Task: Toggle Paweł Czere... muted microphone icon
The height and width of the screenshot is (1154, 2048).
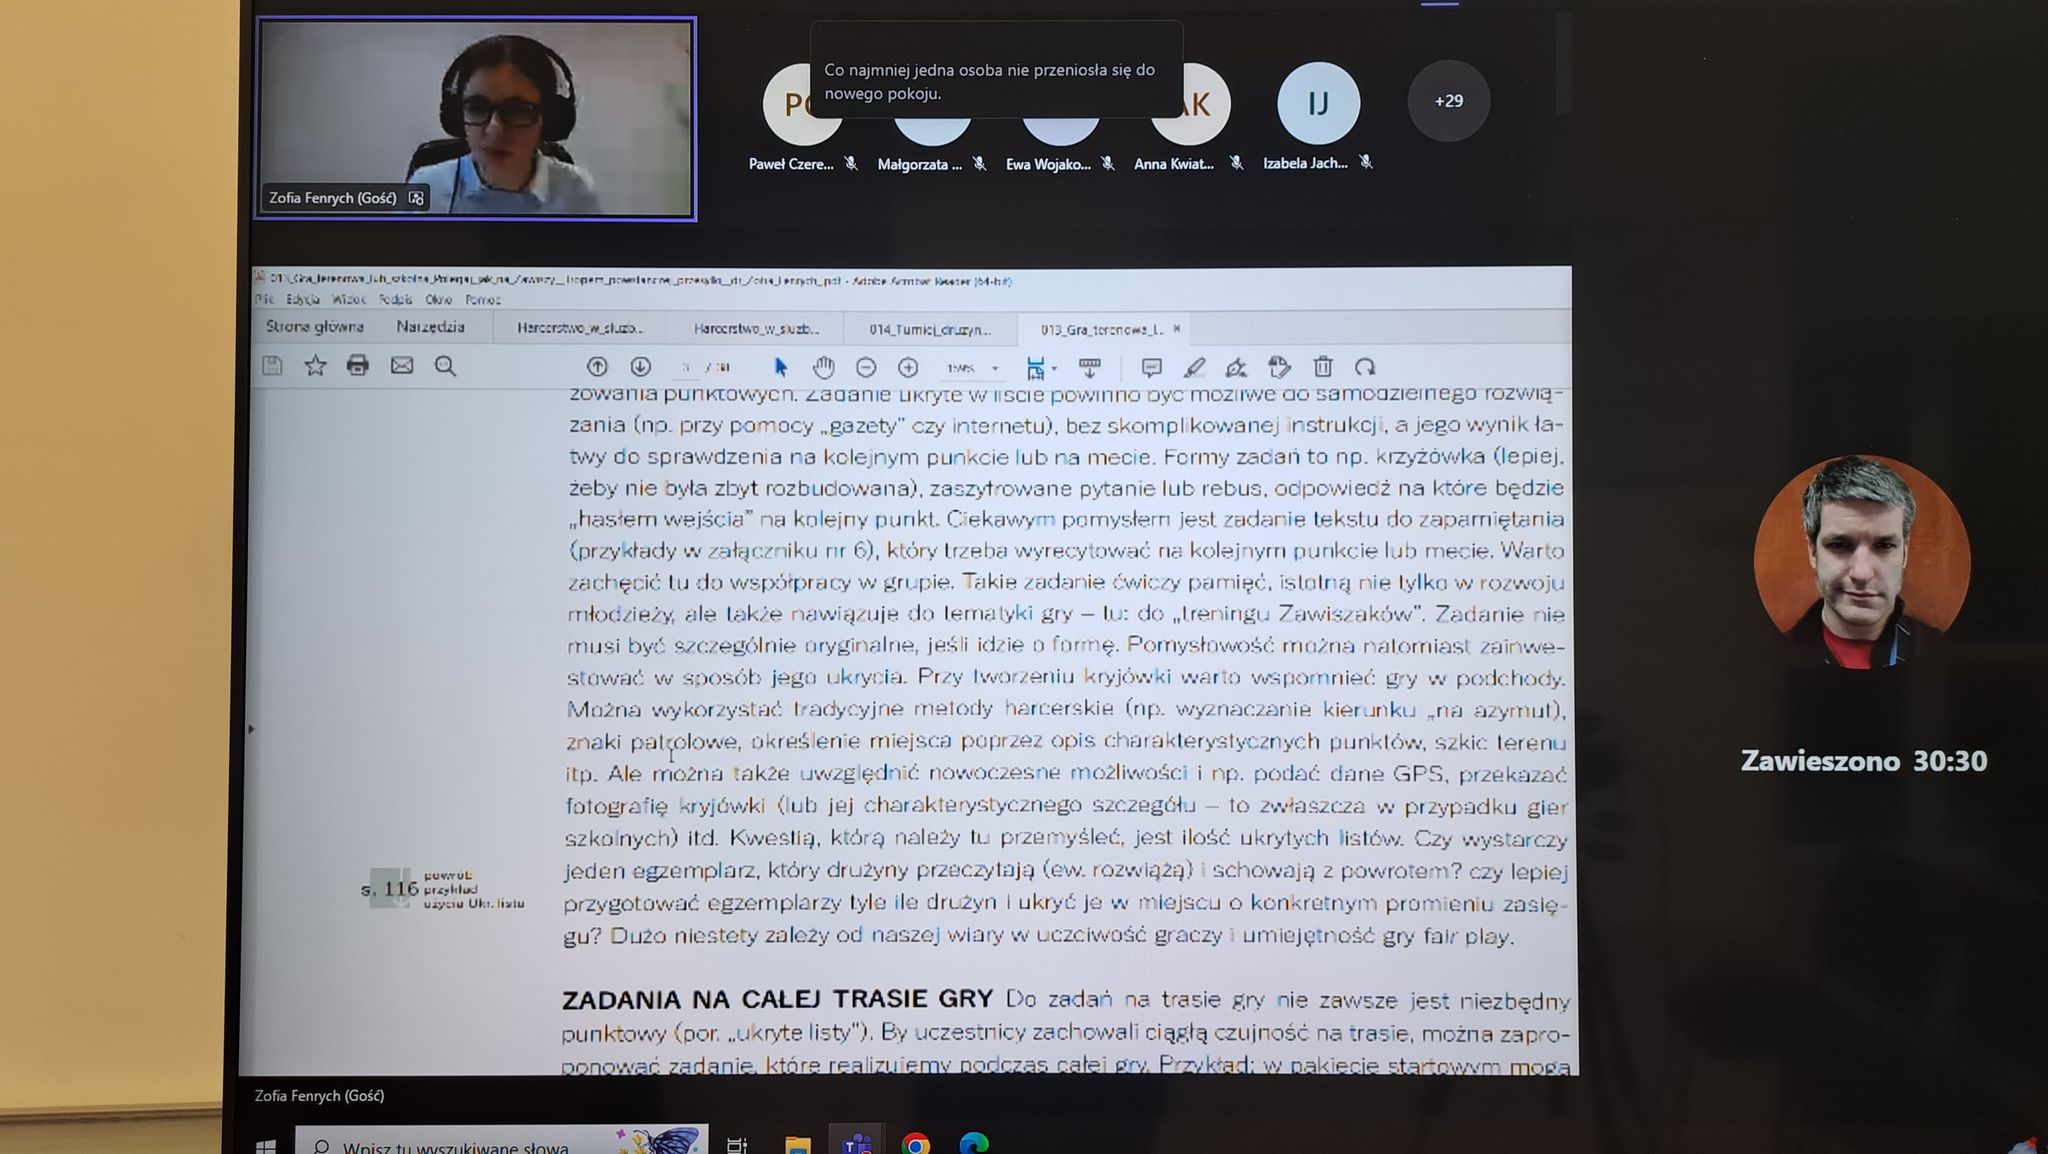Action: tap(851, 163)
